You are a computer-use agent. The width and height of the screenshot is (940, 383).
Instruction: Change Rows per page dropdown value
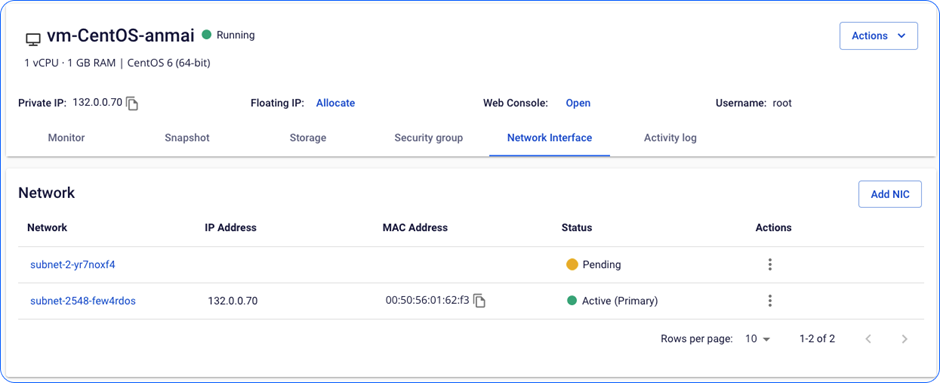tap(758, 339)
